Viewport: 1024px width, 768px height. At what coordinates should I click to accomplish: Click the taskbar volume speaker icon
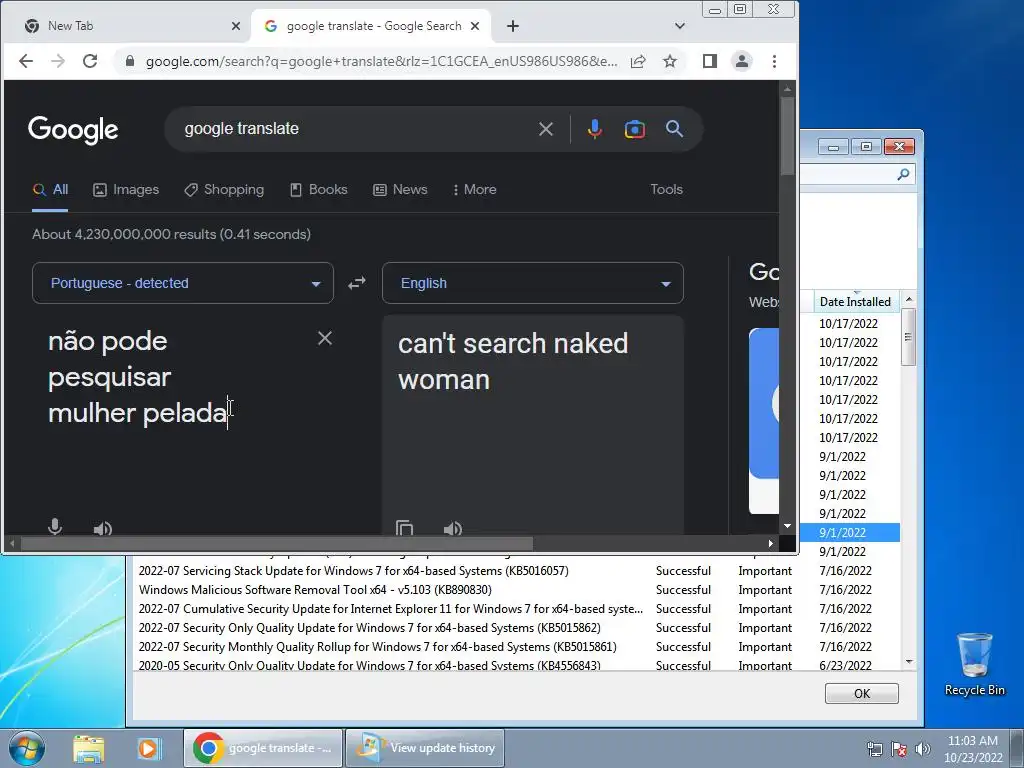[922, 749]
